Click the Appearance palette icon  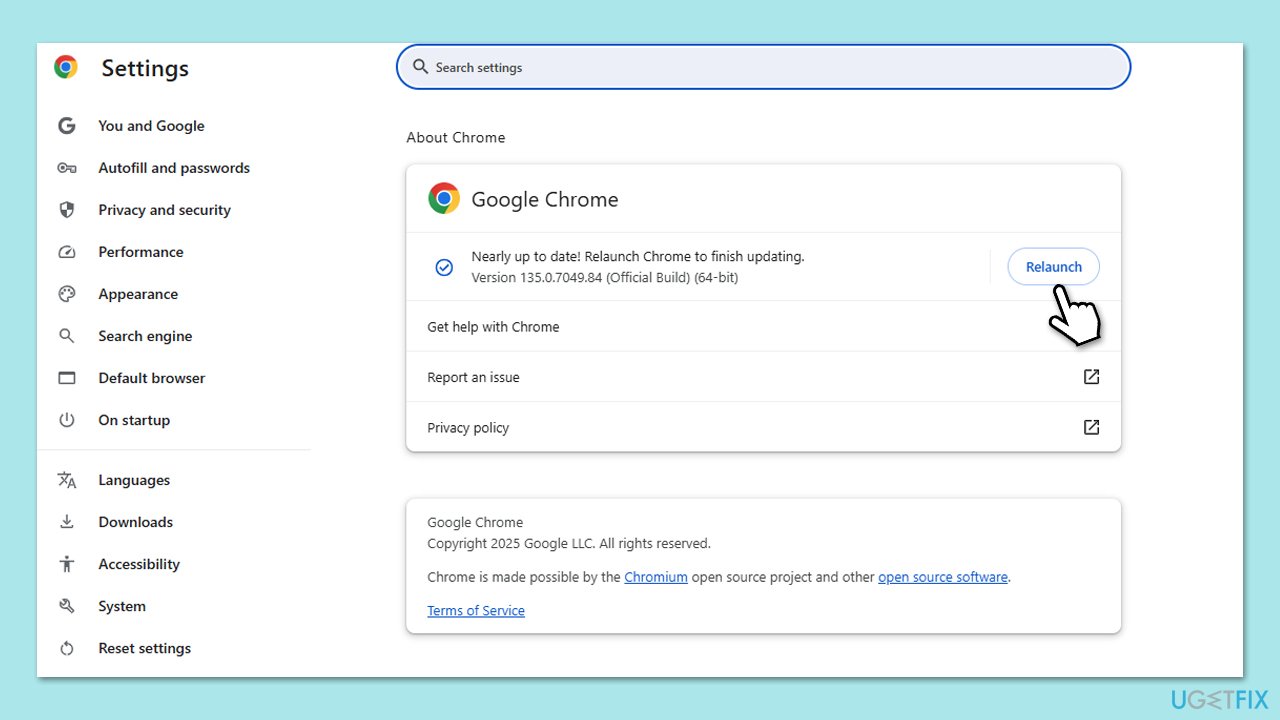pyautogui.click(x=66, y=294)
